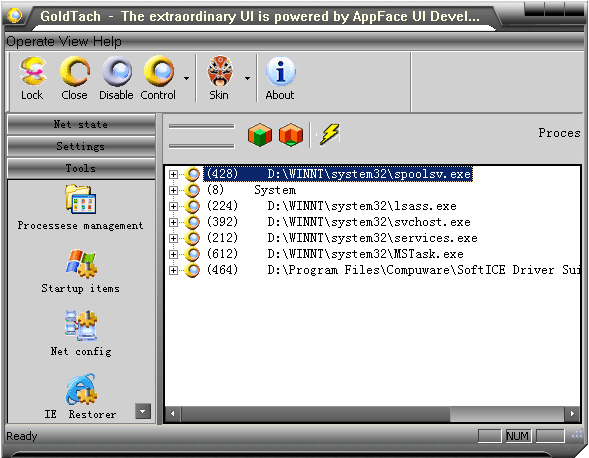Click the sidebar scroll-down arrow button
Image resolution: width=589 pixels, height=458 pixels.
coord(143,411)
